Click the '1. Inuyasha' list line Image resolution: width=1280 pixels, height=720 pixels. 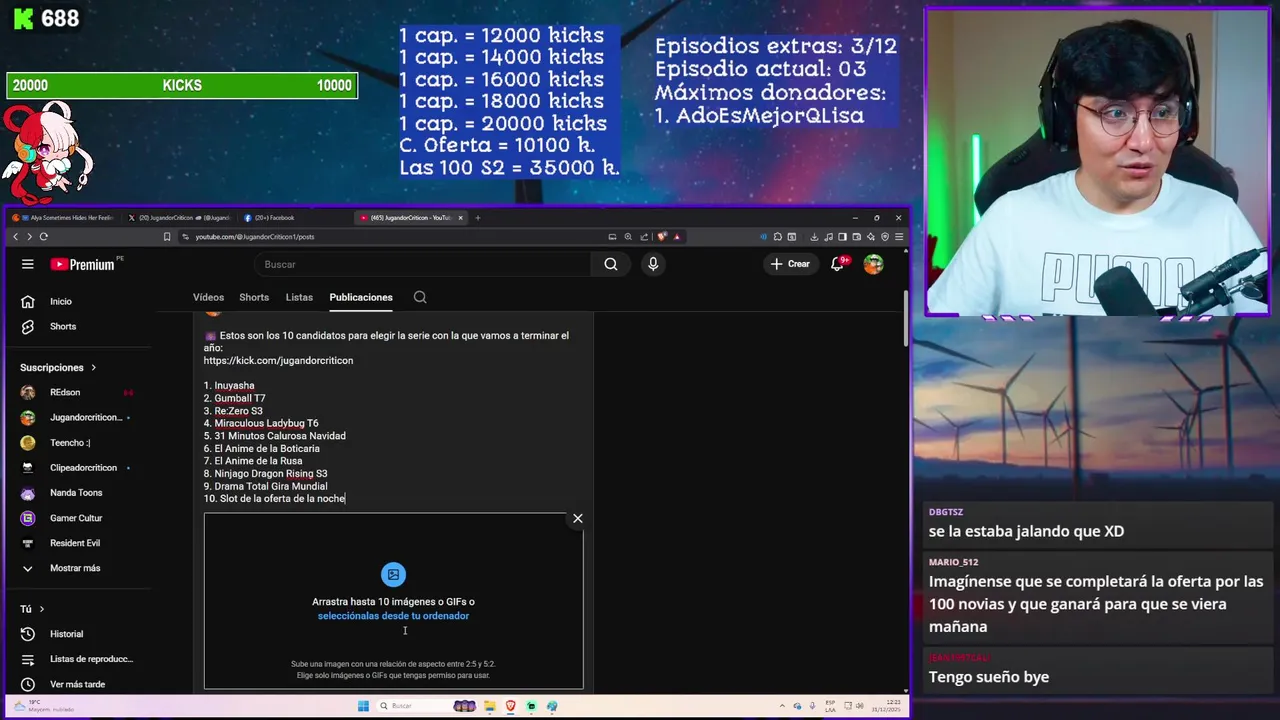tap(229, 385)
